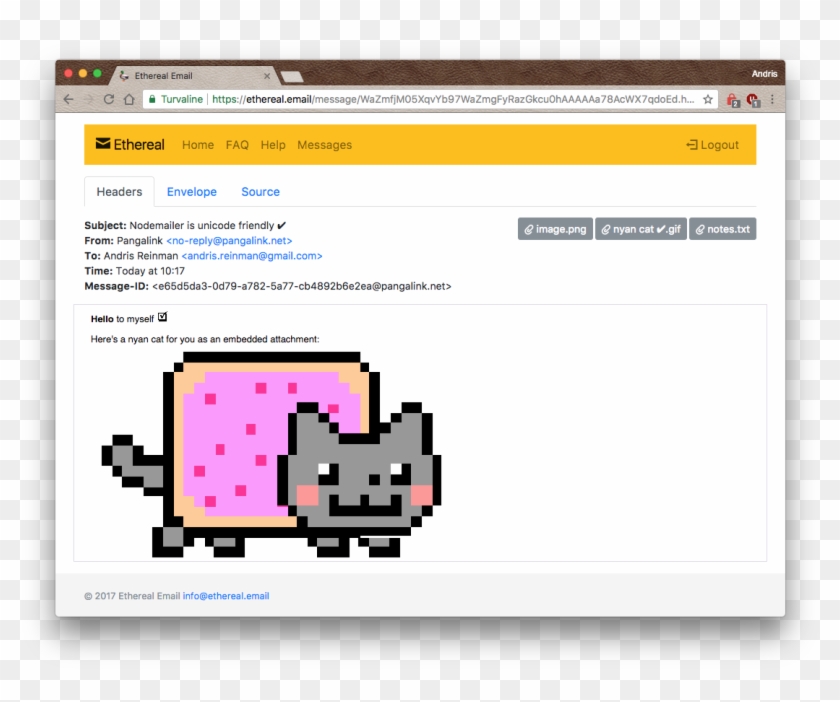The image size is (840, 702).
Task: Open the nyan cat ✔.gif attachment
Action: tap(641, 228)
